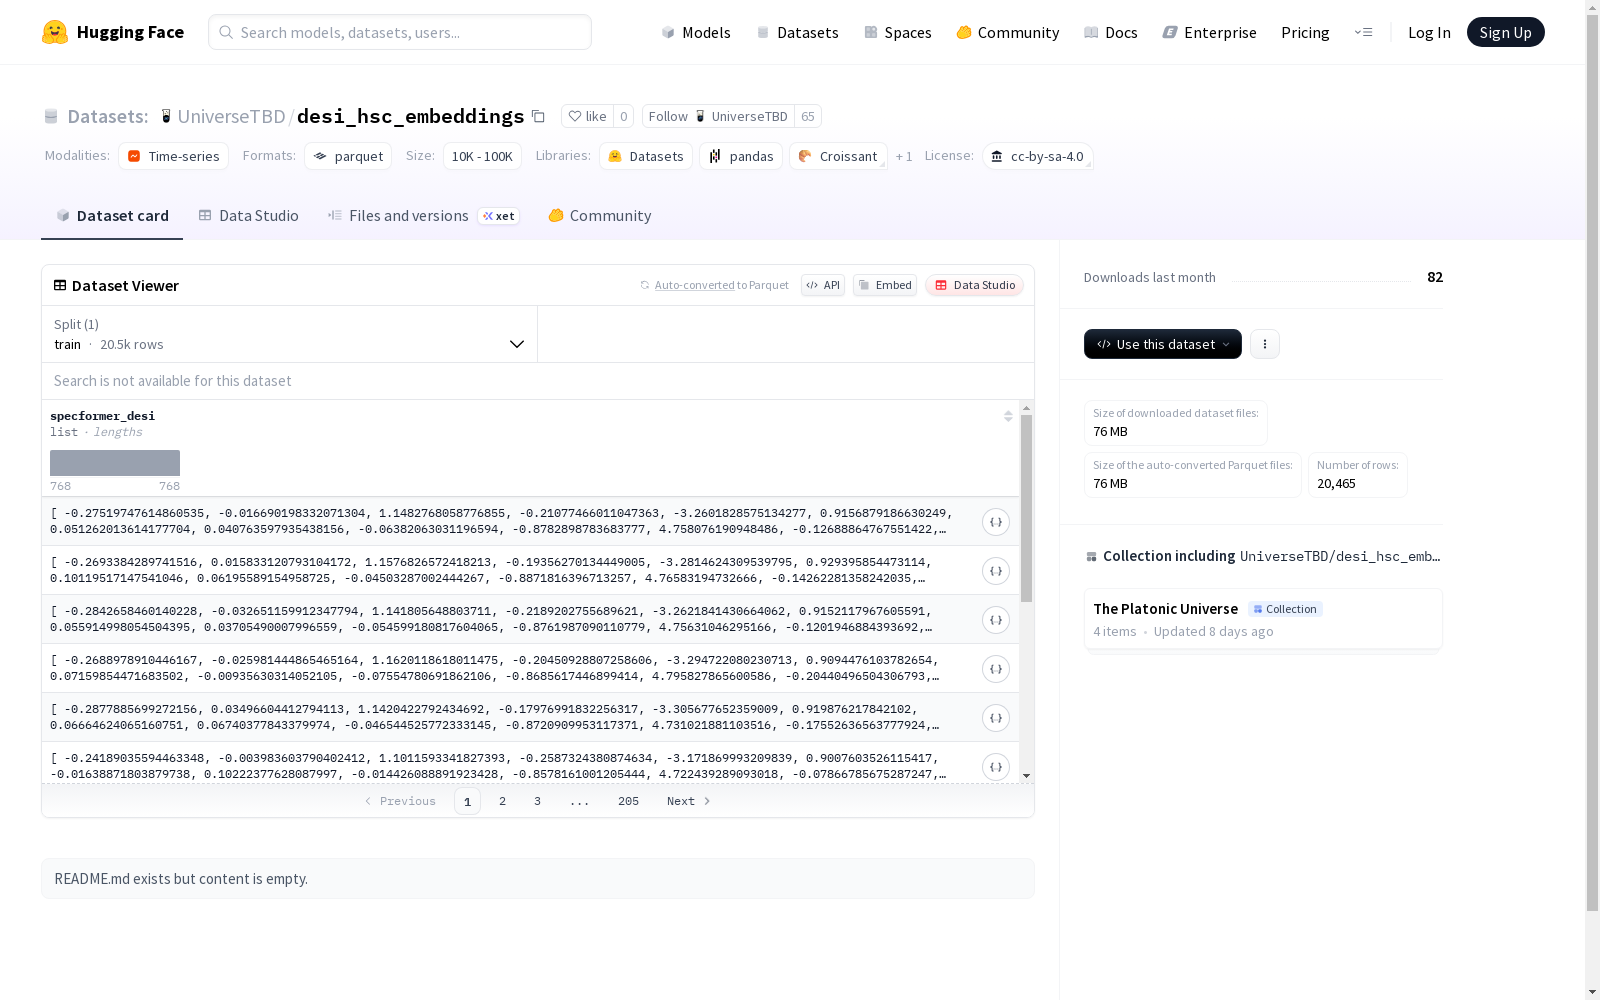Viewport: 1600px width, 1000px height.
Task: Click Next page in the pagination
Action: point(689,801)
